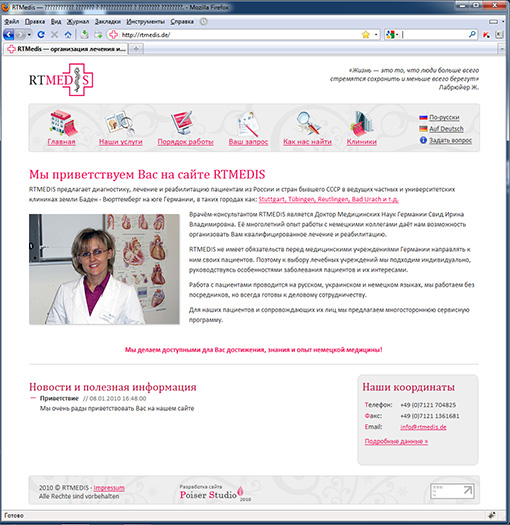Viewport: 510px width, 525px height.
Task: Click the Kaspersky K toolbar icon
Action: [487, 34]
